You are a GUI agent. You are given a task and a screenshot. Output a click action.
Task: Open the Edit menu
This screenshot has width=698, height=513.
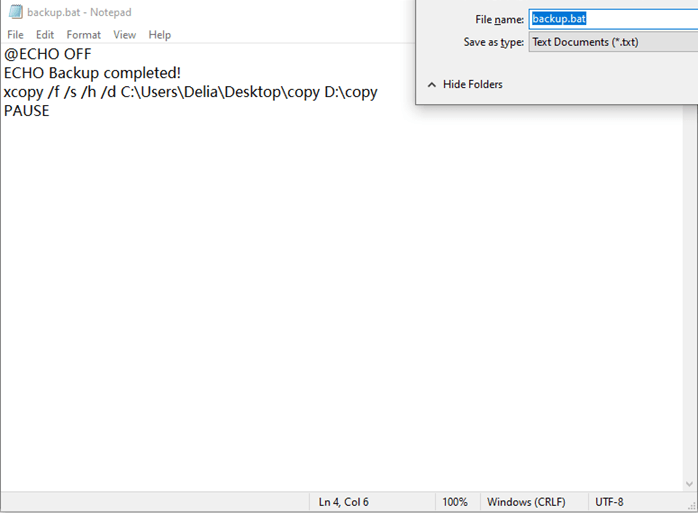[x=45, y=35]
